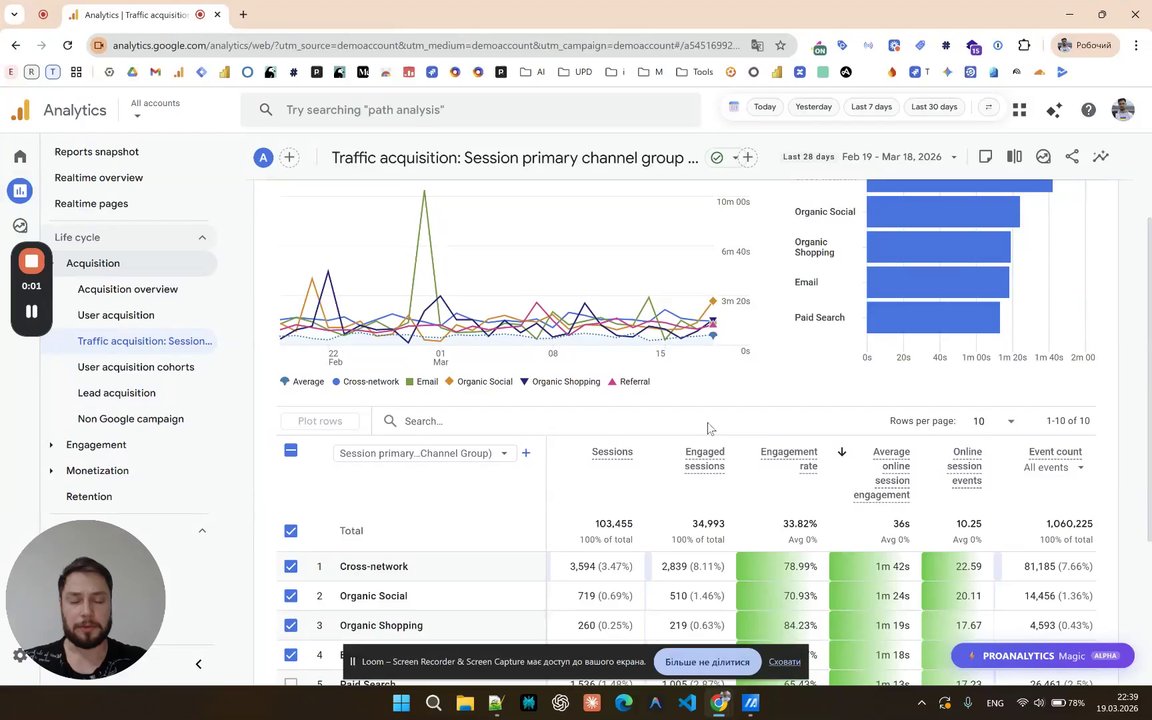Toggle the Total row checkbox
Screen dimensions: 1152x720
tap(291, 530)
